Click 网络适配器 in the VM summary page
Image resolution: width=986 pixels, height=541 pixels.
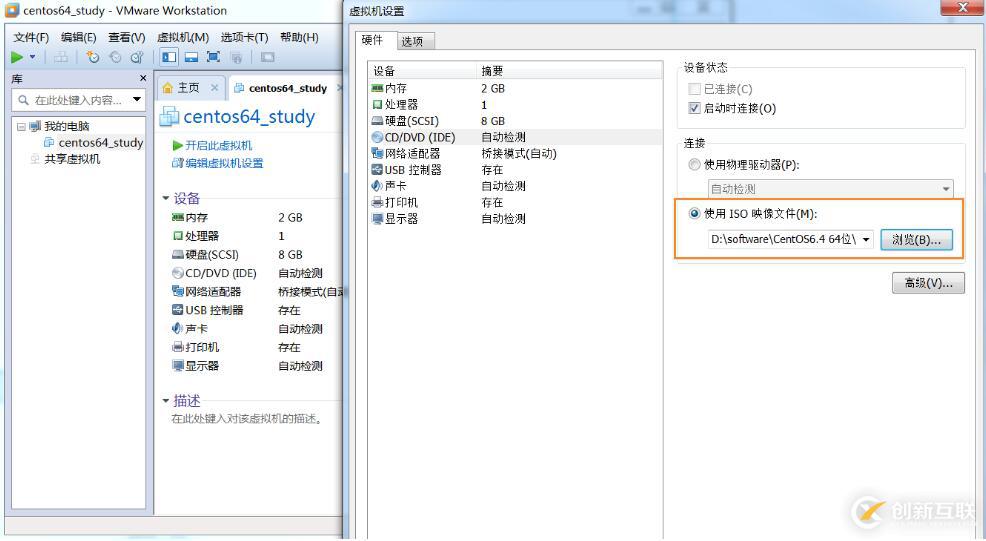[213, 292]
